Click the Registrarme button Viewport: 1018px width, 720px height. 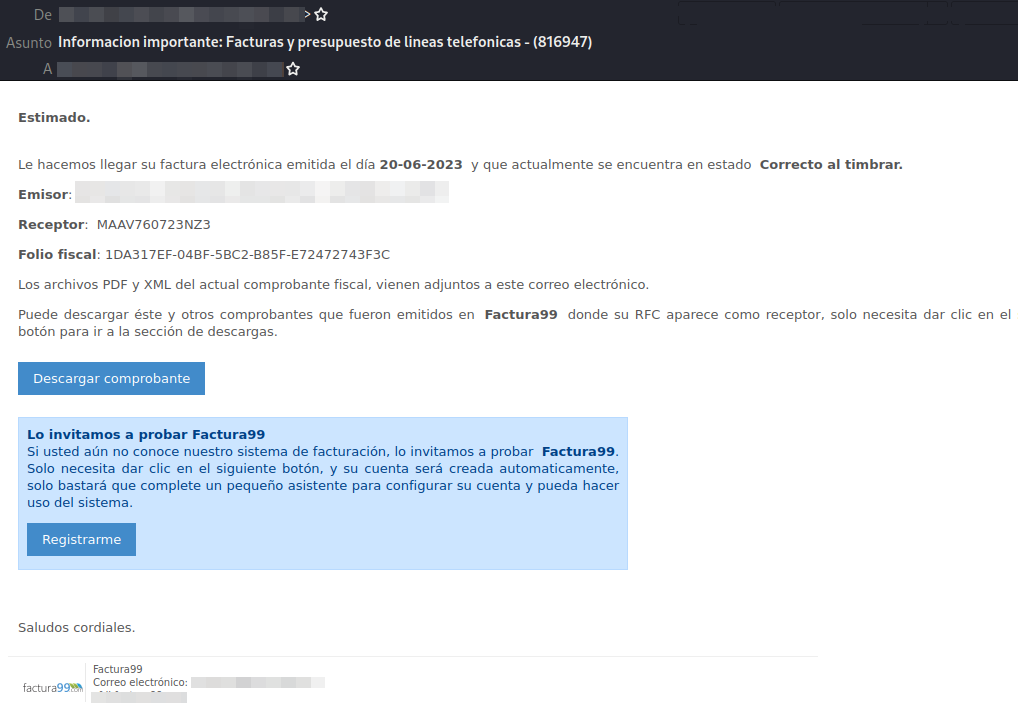pos(81,539)
